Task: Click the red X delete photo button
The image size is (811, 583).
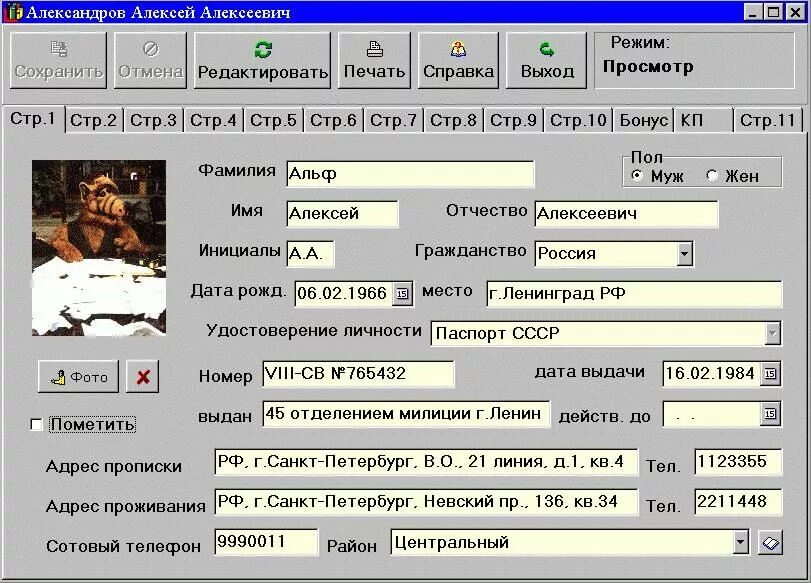Action: point(143,377)
